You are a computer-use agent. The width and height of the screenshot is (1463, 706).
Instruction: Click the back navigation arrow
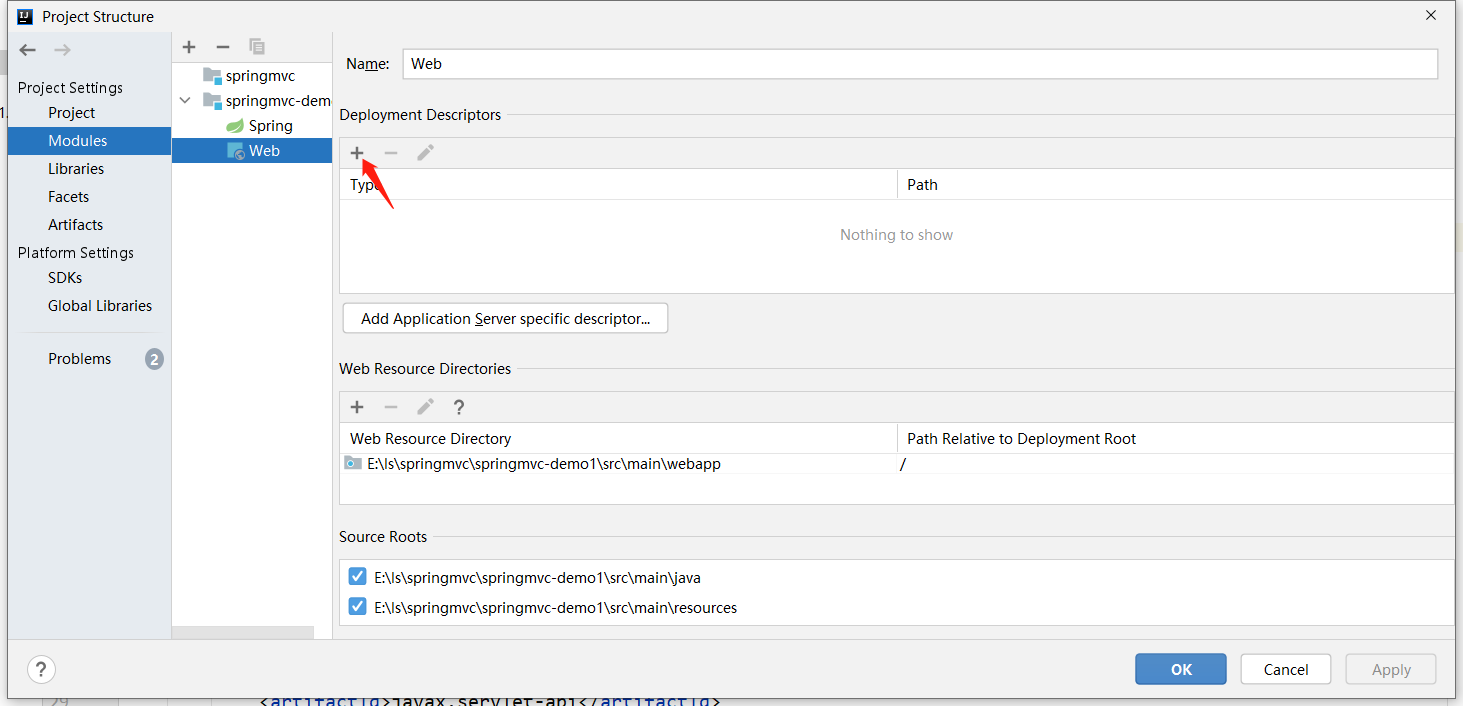coord(28,50)
